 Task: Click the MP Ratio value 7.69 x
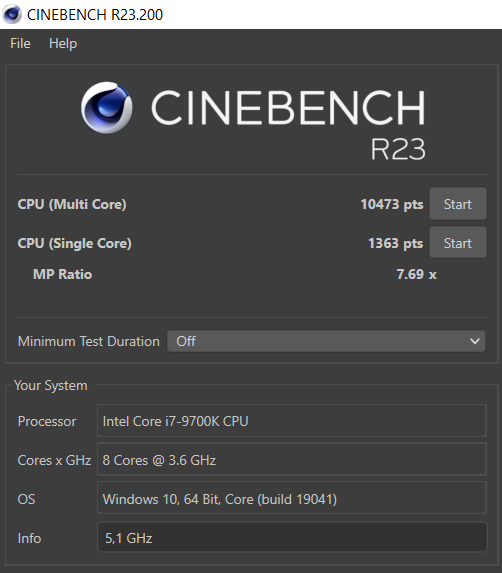pyautogui.click(x=417, y=274)
